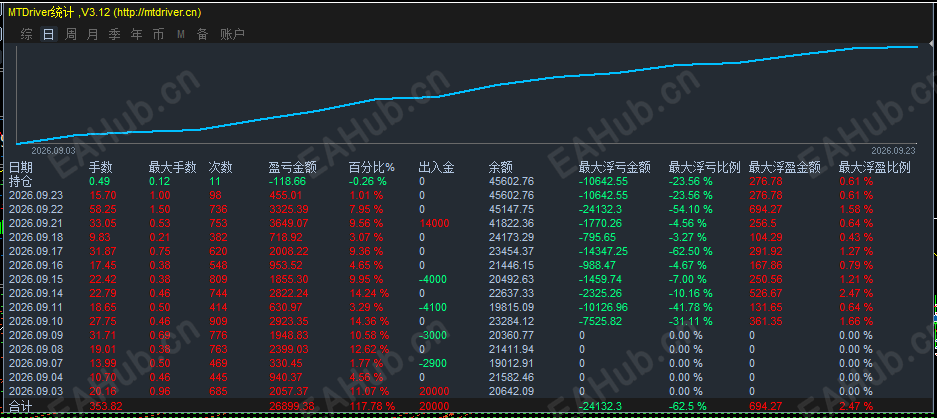Click total profit 26899.38
This screenshot has width=937, height=418.
pos(292,407)
